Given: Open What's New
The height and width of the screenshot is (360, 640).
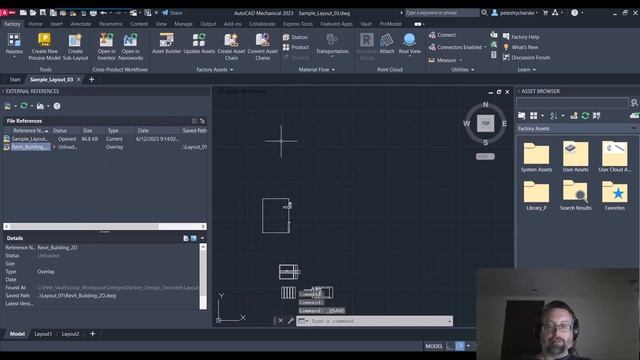Looking at the screenshot, I should pos(520,47).
